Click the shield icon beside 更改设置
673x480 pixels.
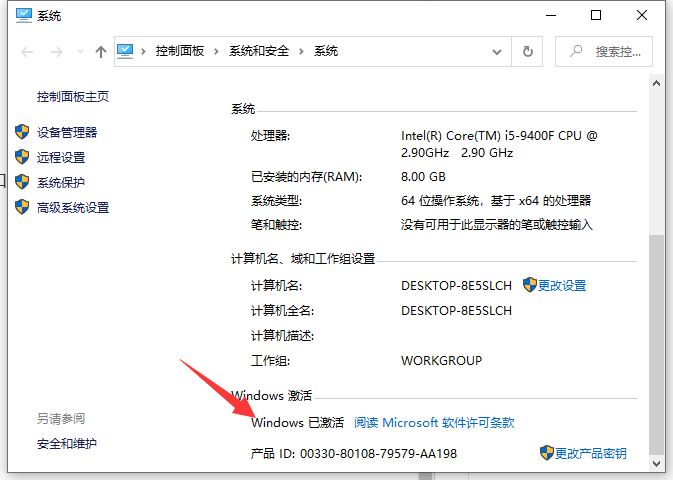pyautogui.click(x=530, y=285)
